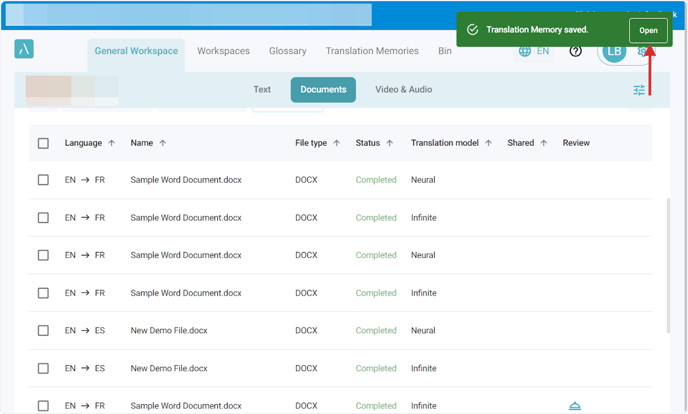Click the app logo in top-left

[24, 50]
